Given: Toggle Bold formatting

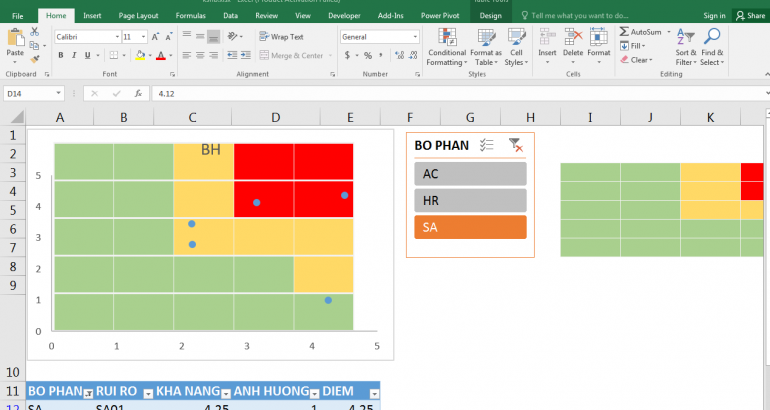Looking at the screenshot, I should point(60,55).
